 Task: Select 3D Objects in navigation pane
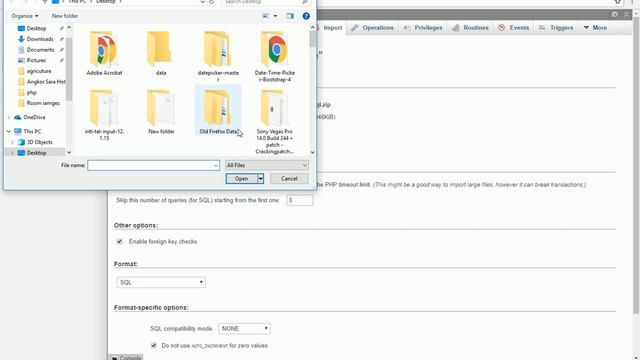point(40,142)
